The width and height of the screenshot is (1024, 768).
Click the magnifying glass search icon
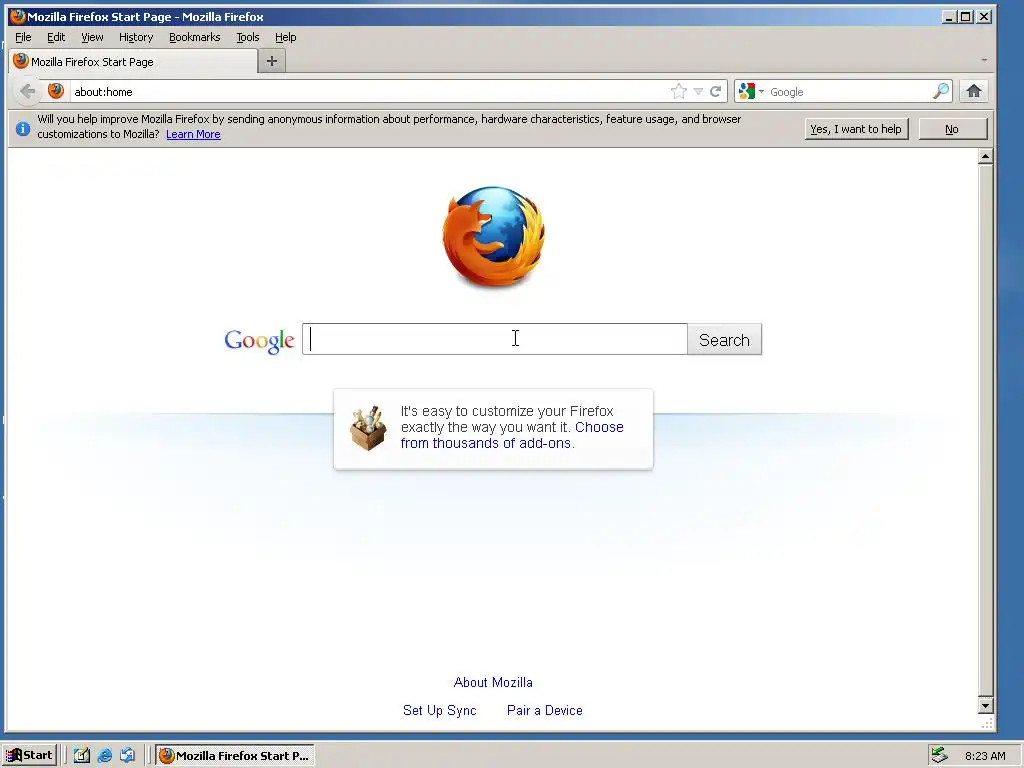click(x=941, y=91)
